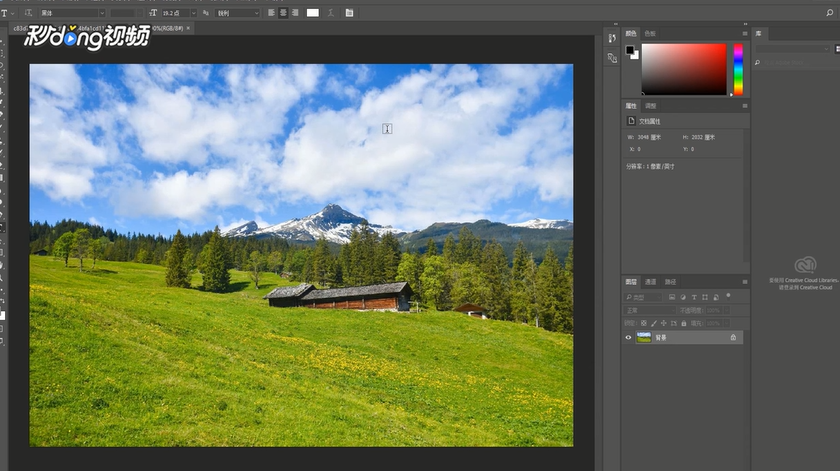
Task: Open the Layers panel options menu
Action: [x=745, y=282]
